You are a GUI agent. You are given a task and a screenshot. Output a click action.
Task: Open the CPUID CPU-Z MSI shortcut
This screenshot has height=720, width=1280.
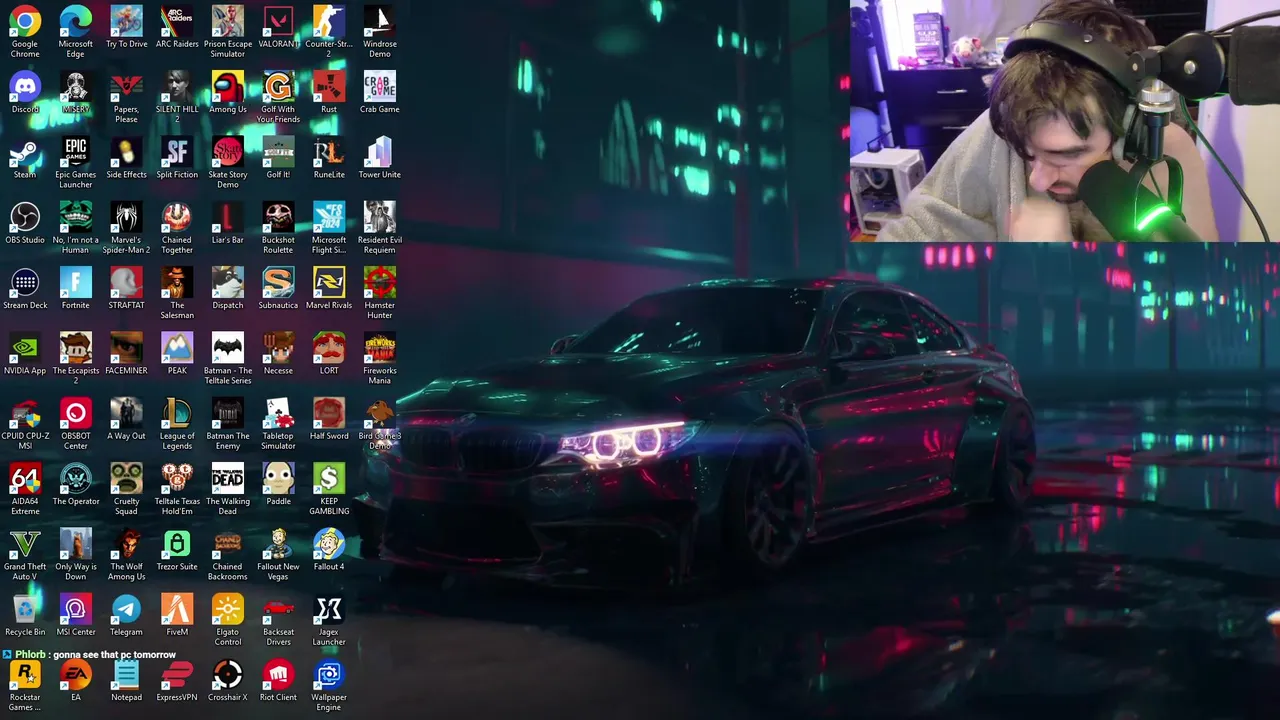[25, 413]
